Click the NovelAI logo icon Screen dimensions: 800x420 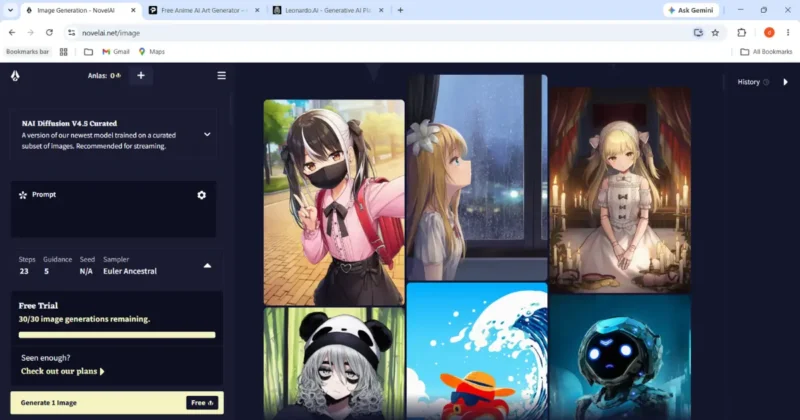15,76
